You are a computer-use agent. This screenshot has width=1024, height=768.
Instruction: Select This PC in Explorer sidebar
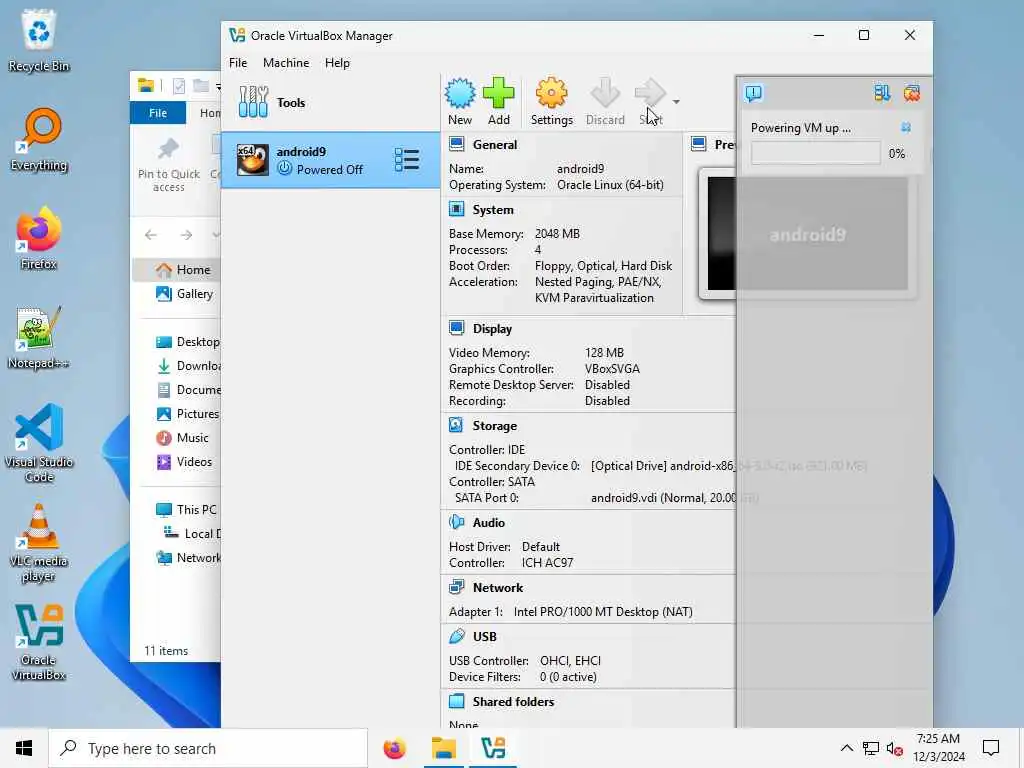pyautogui.click(x=186, y=510)
